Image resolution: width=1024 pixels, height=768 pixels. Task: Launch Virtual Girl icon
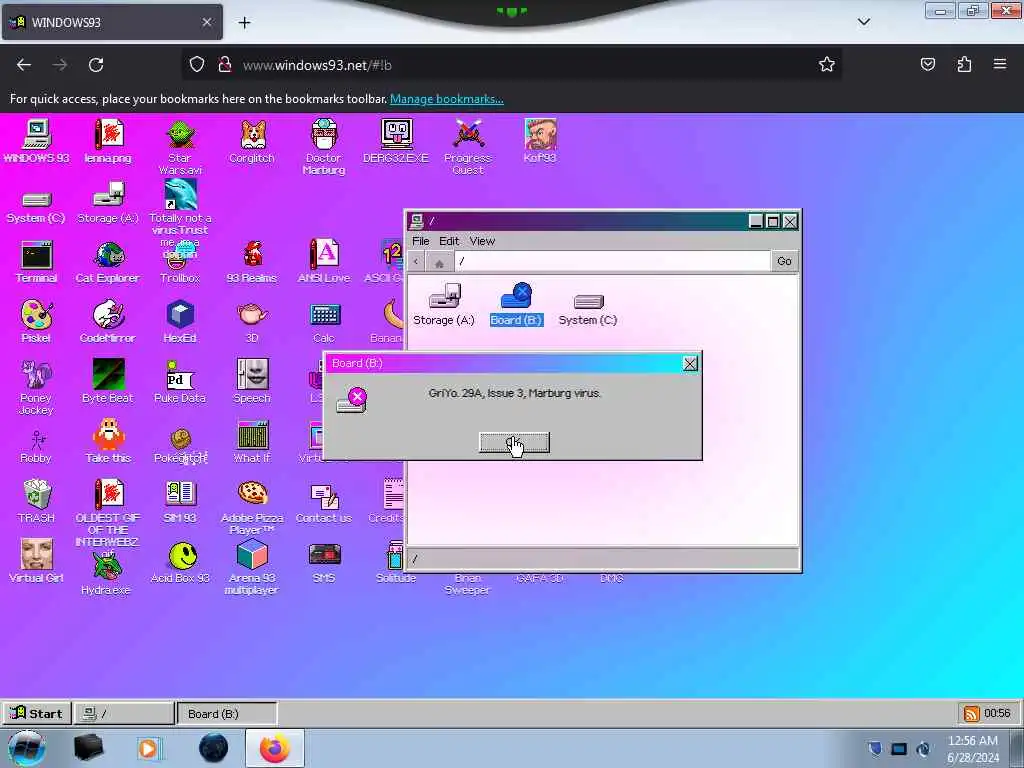[37, 561]
